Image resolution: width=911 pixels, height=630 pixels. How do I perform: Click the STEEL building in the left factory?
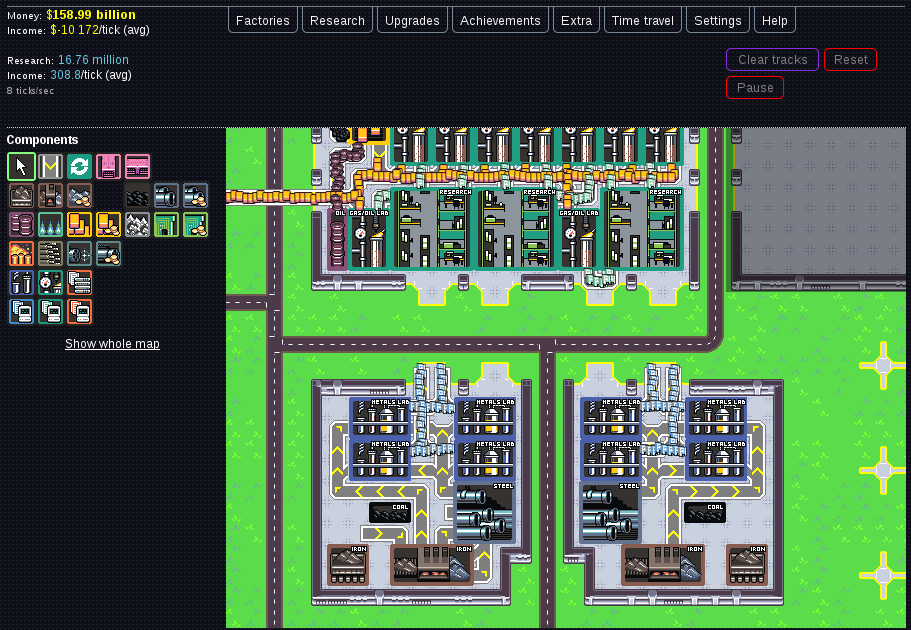click(484, 512)
